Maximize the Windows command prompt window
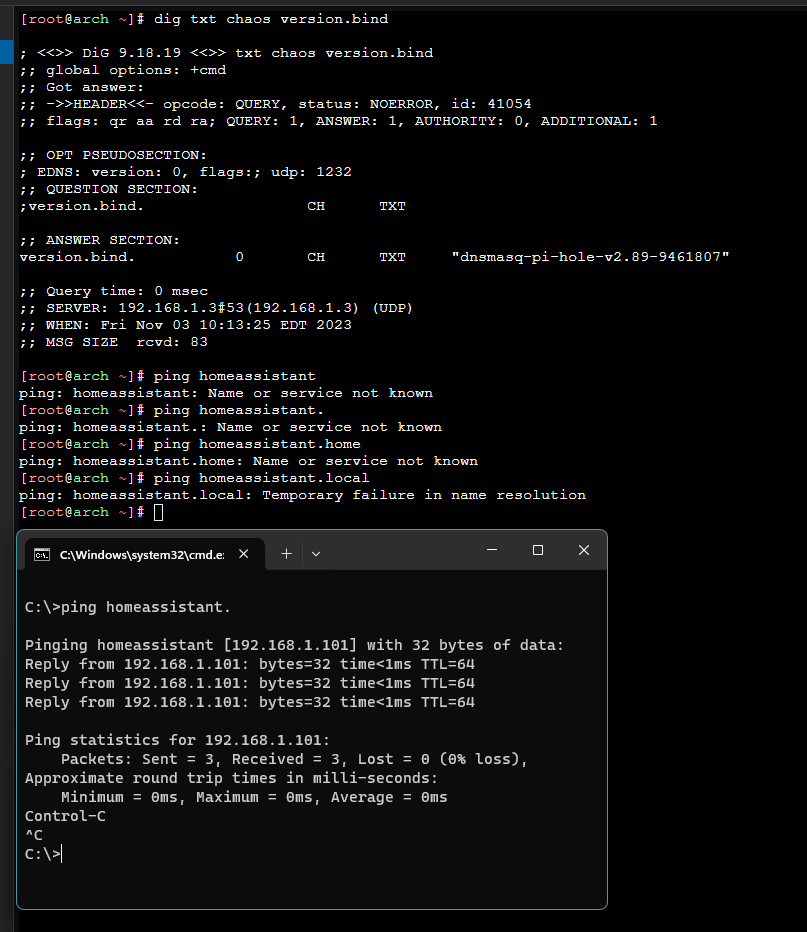Image resolution: width=807 pixels, height=932 pixels. tap(538, 551)
